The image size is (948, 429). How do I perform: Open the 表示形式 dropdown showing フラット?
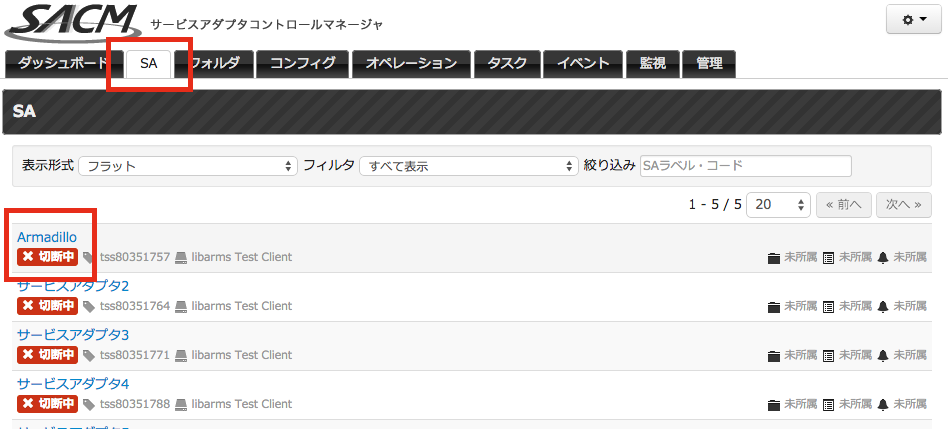tap(188, 166)
